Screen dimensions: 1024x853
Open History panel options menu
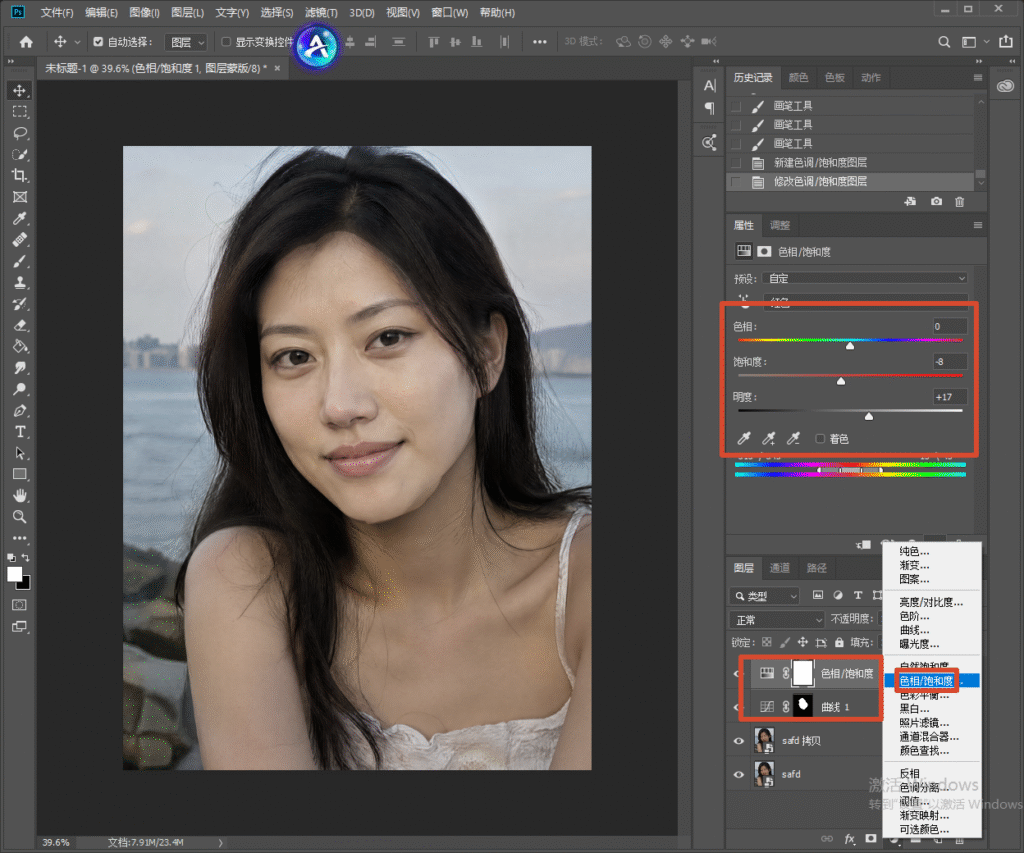click(x=978, y=78)
